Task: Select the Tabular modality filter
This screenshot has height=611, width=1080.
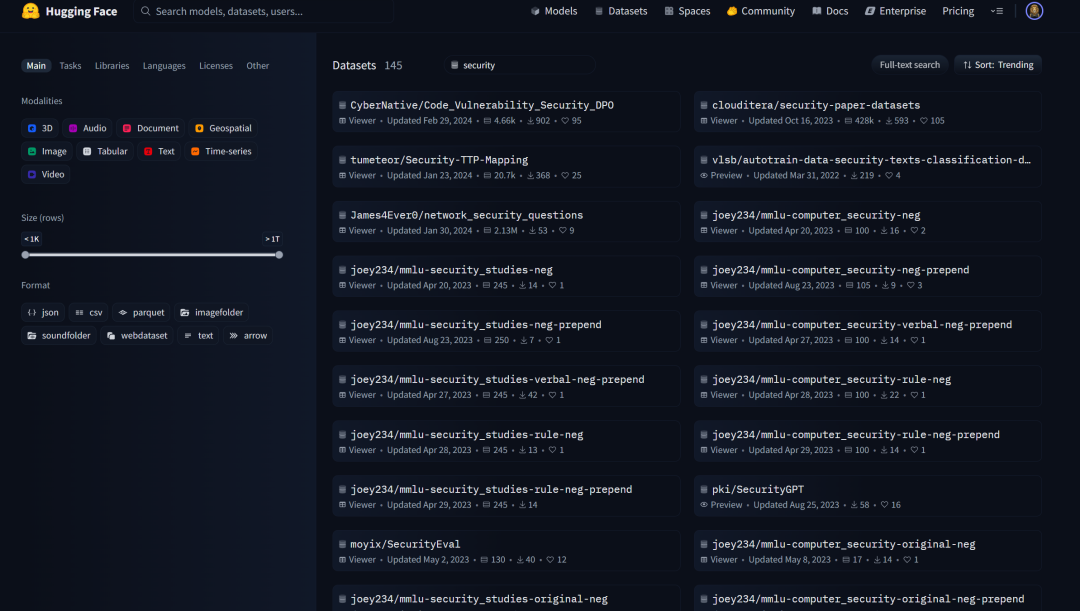Action: (x=105, y=152)
